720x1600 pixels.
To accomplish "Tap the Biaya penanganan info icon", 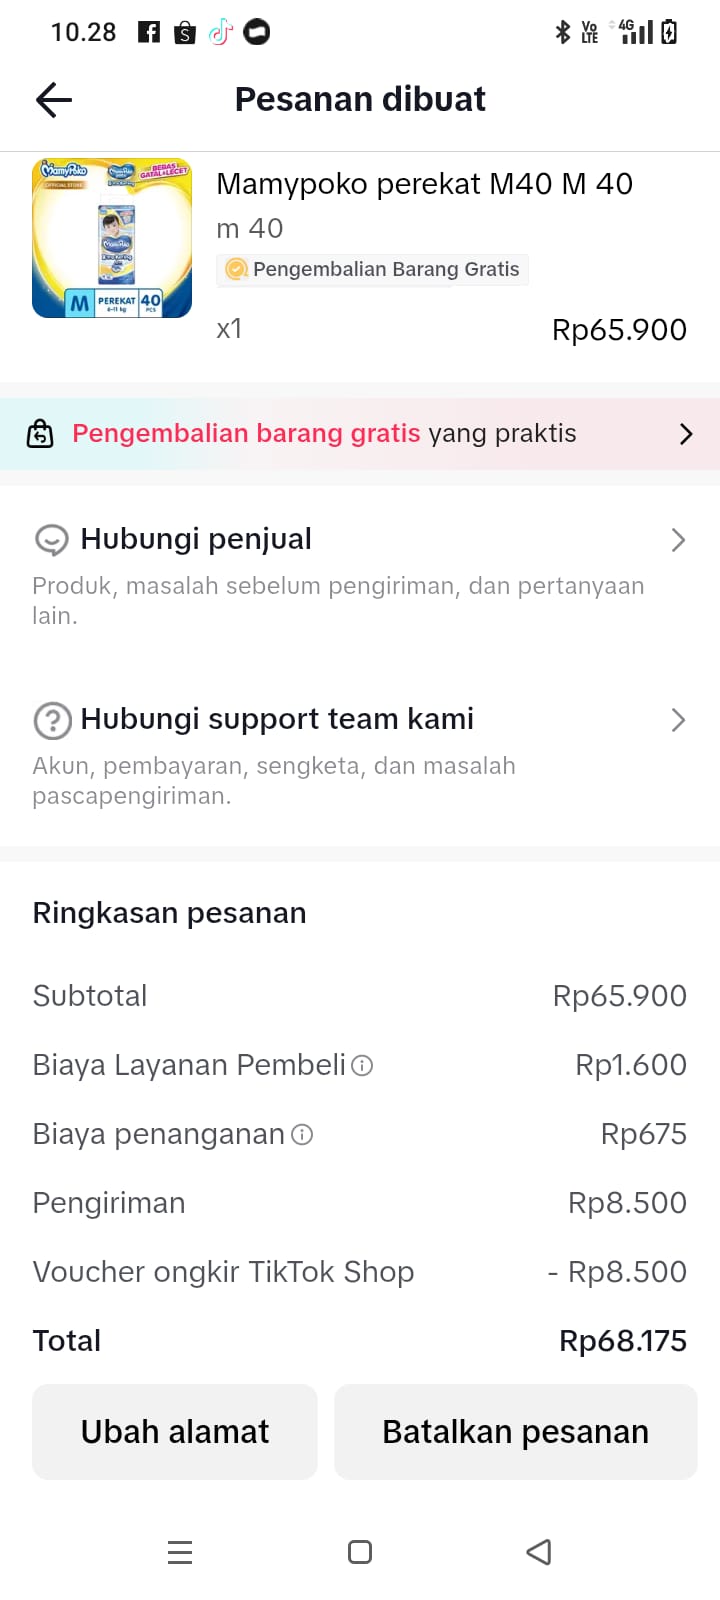I will coord(302,1135).
